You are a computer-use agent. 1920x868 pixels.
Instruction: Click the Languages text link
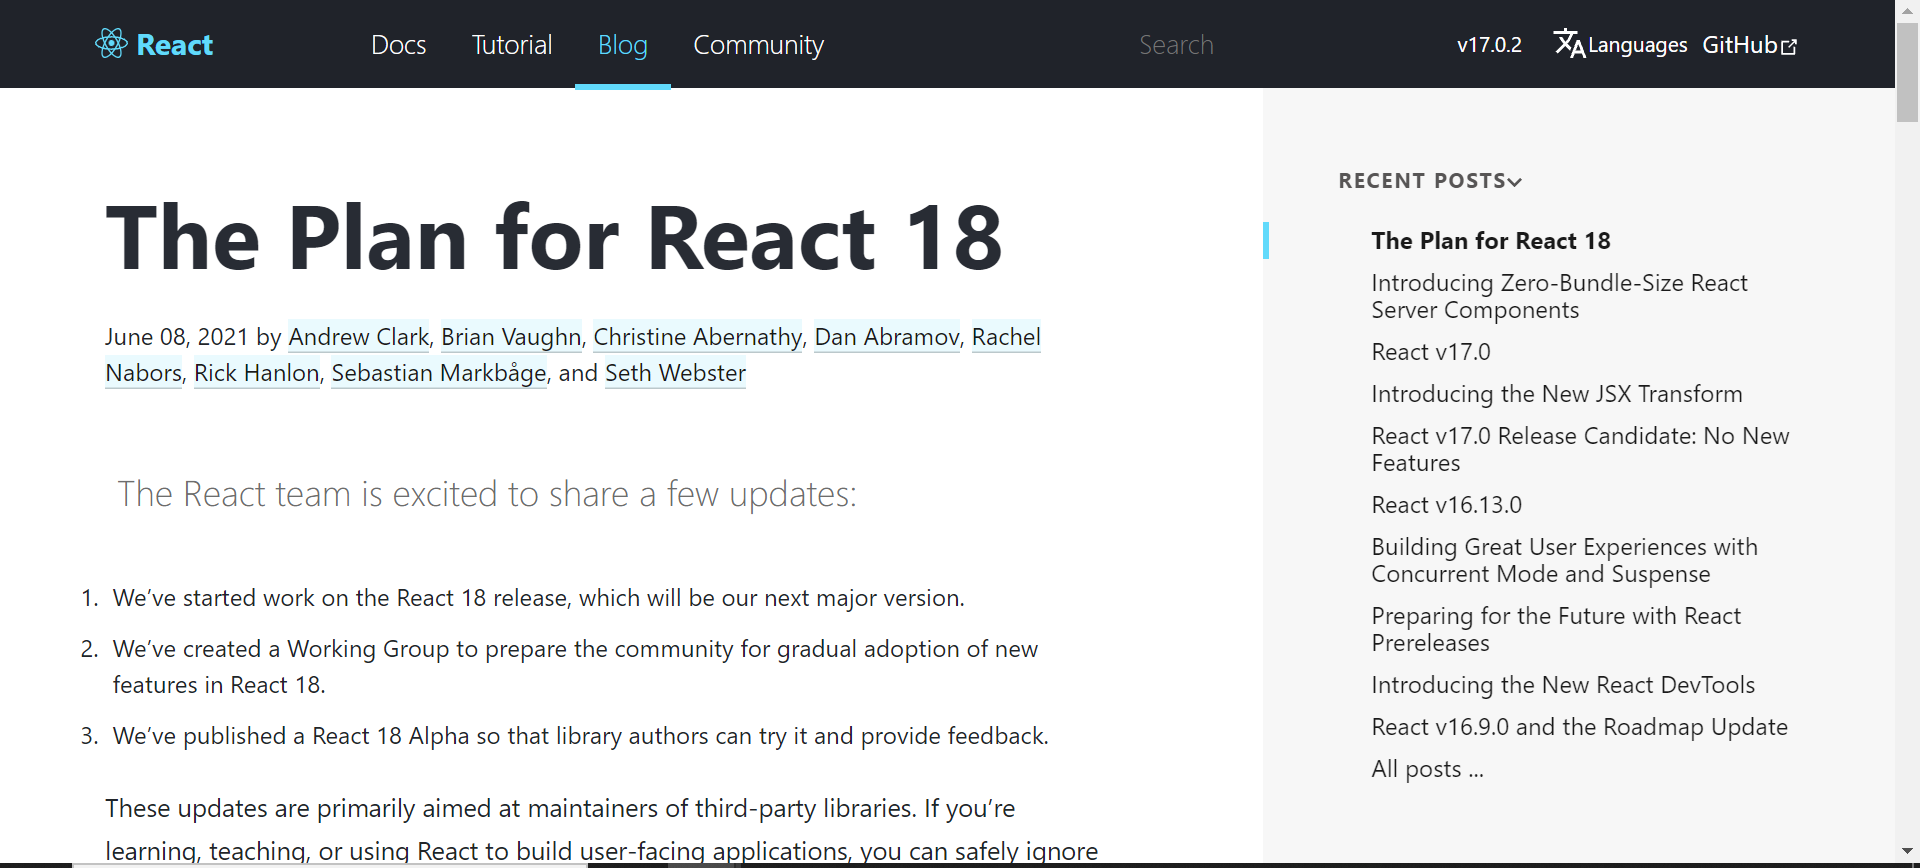pyautogui.click(x=1637, y=45)
